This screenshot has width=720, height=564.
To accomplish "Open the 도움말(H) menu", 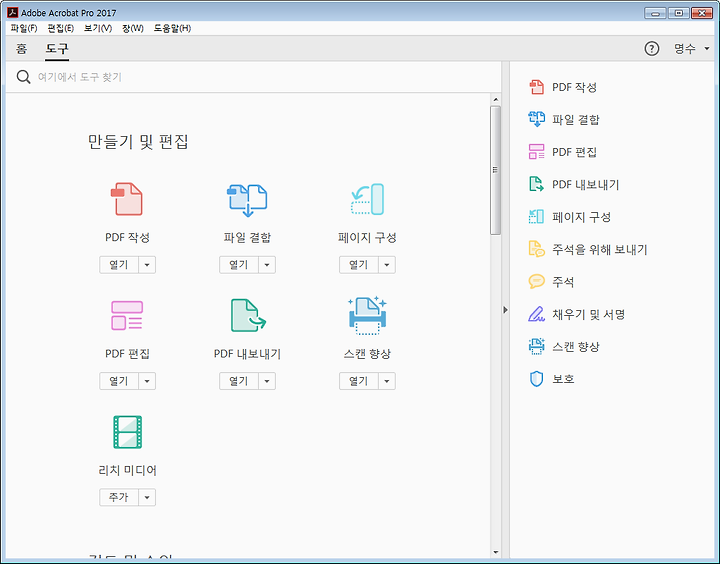I will tap(172, 28).
